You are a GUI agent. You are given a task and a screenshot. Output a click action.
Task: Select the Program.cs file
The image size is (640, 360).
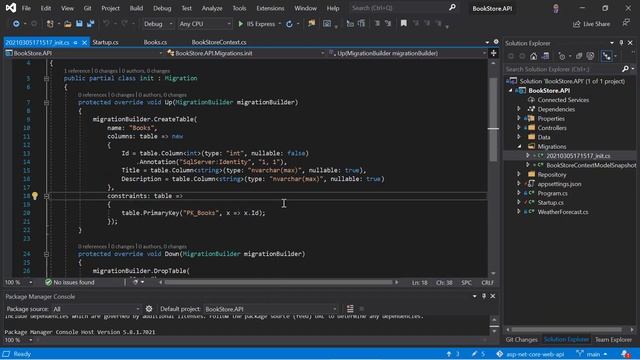point(552,193)
